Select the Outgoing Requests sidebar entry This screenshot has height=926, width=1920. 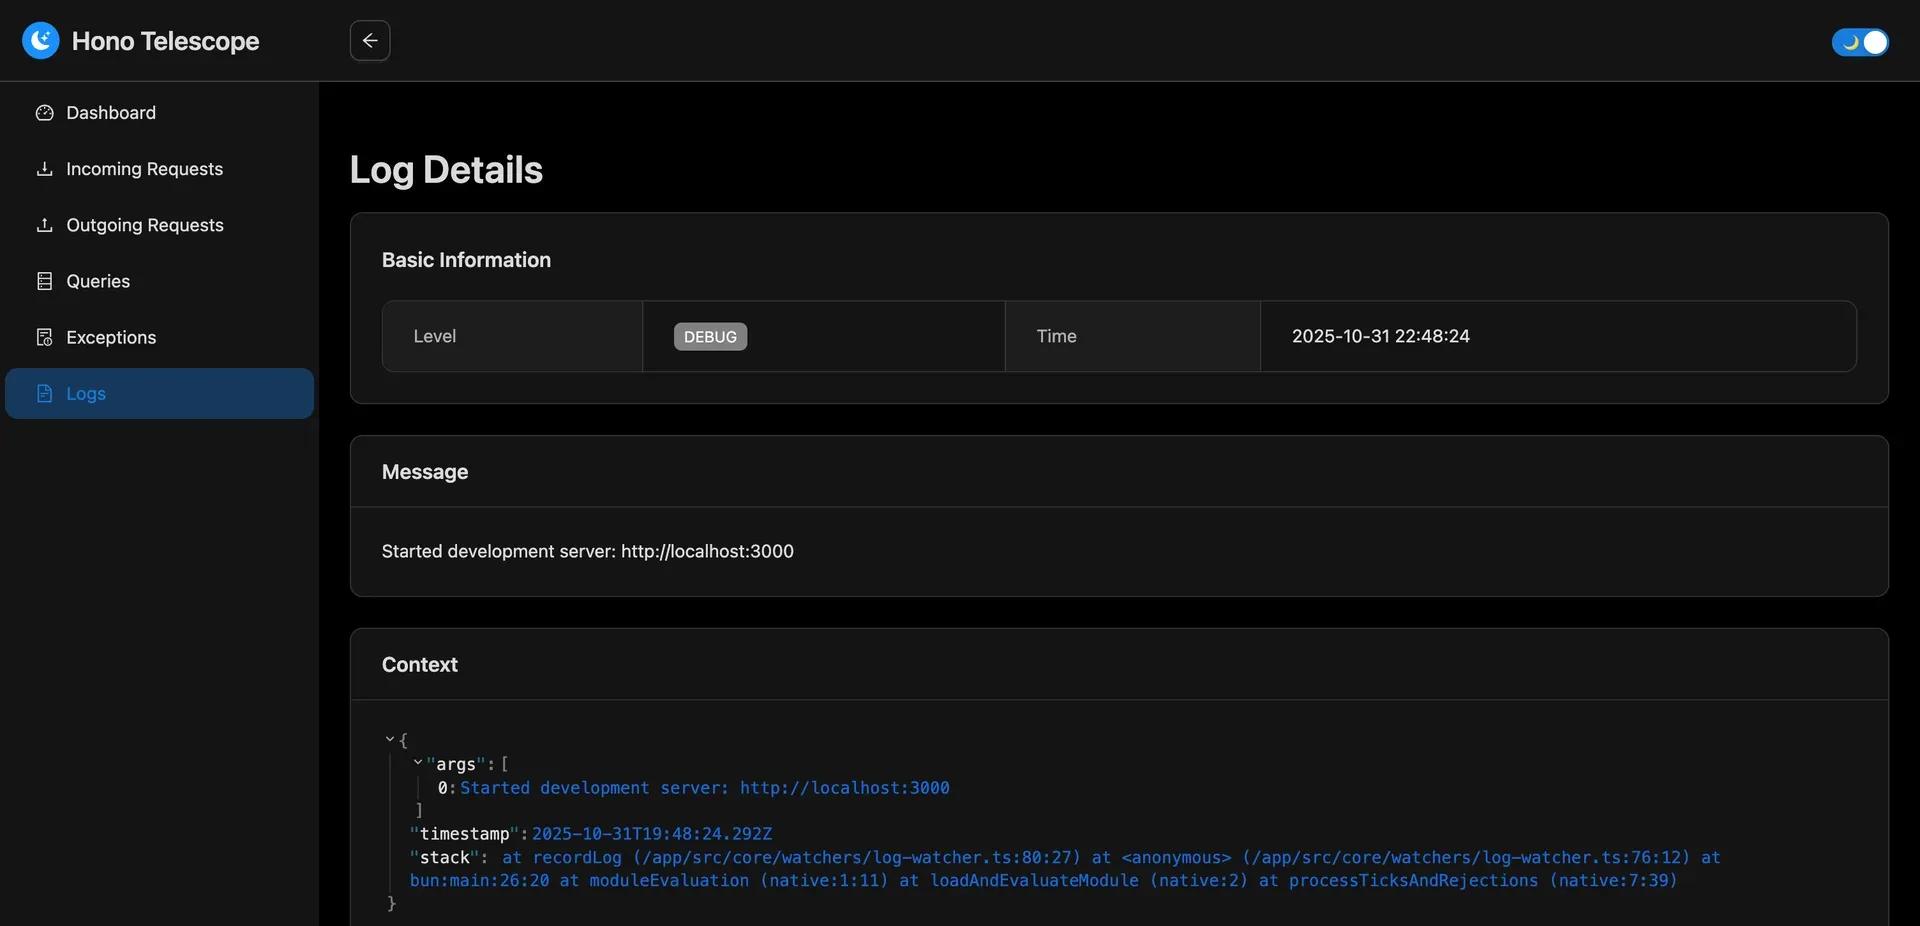click(144, 224)
